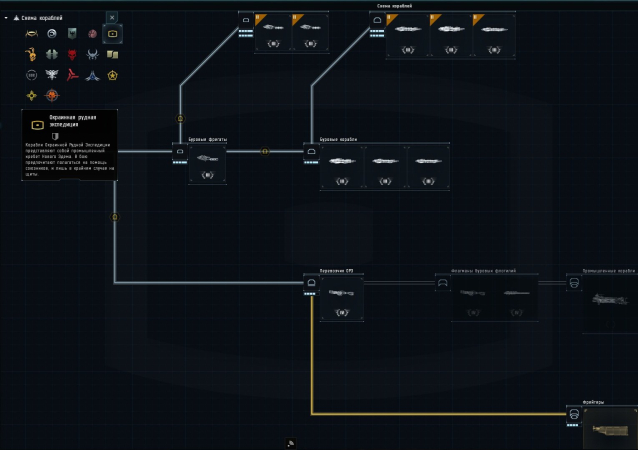Image resolution: width=638 pixels, height=450 pixels.
Task: Click the Фрейтеры skill group icon
Action: pos(574,414)
